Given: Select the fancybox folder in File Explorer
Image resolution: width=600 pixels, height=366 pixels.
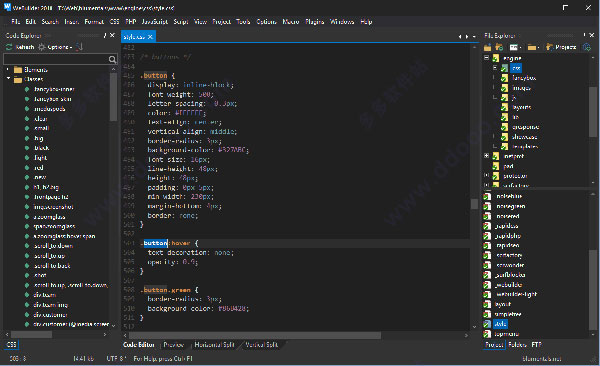Looking at the screenshot, I should click(524, 78).
